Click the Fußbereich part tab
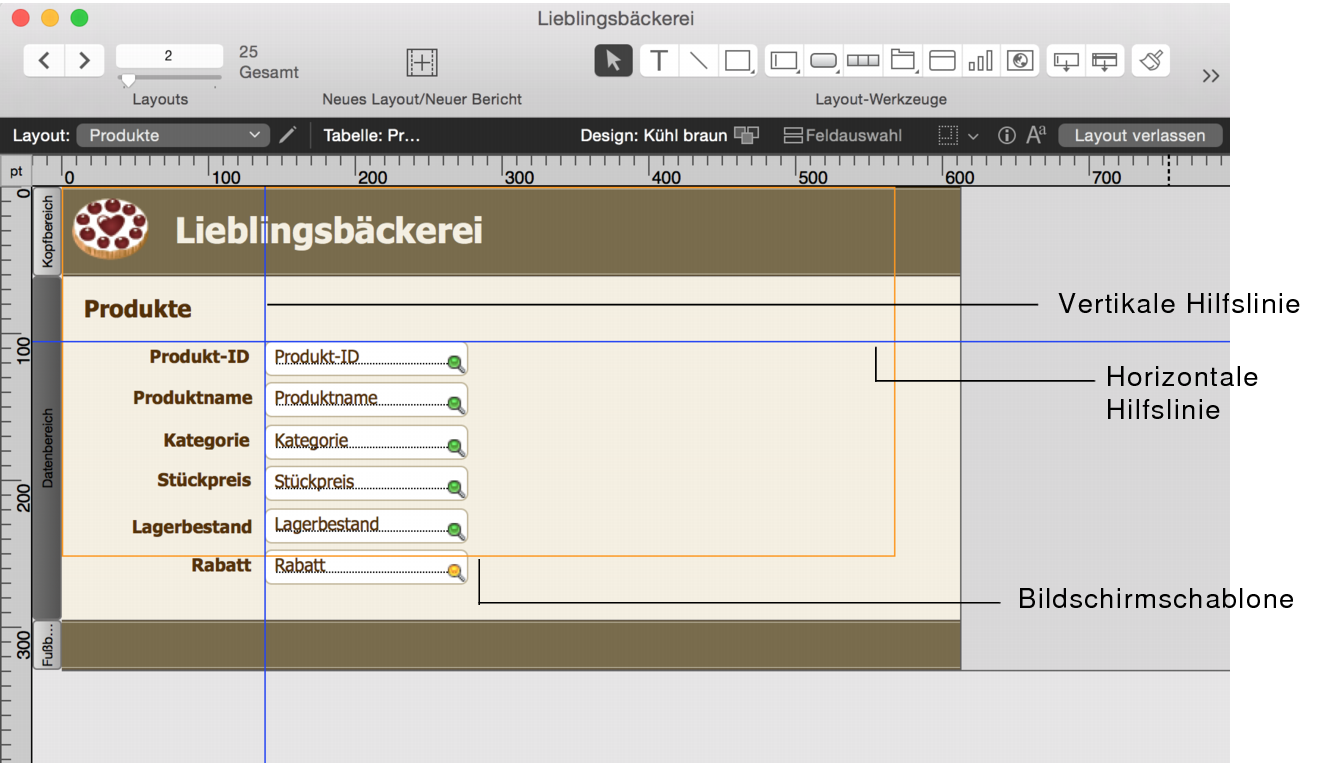Viewport: 1340px width, 763px height. (x=47, y=645)
